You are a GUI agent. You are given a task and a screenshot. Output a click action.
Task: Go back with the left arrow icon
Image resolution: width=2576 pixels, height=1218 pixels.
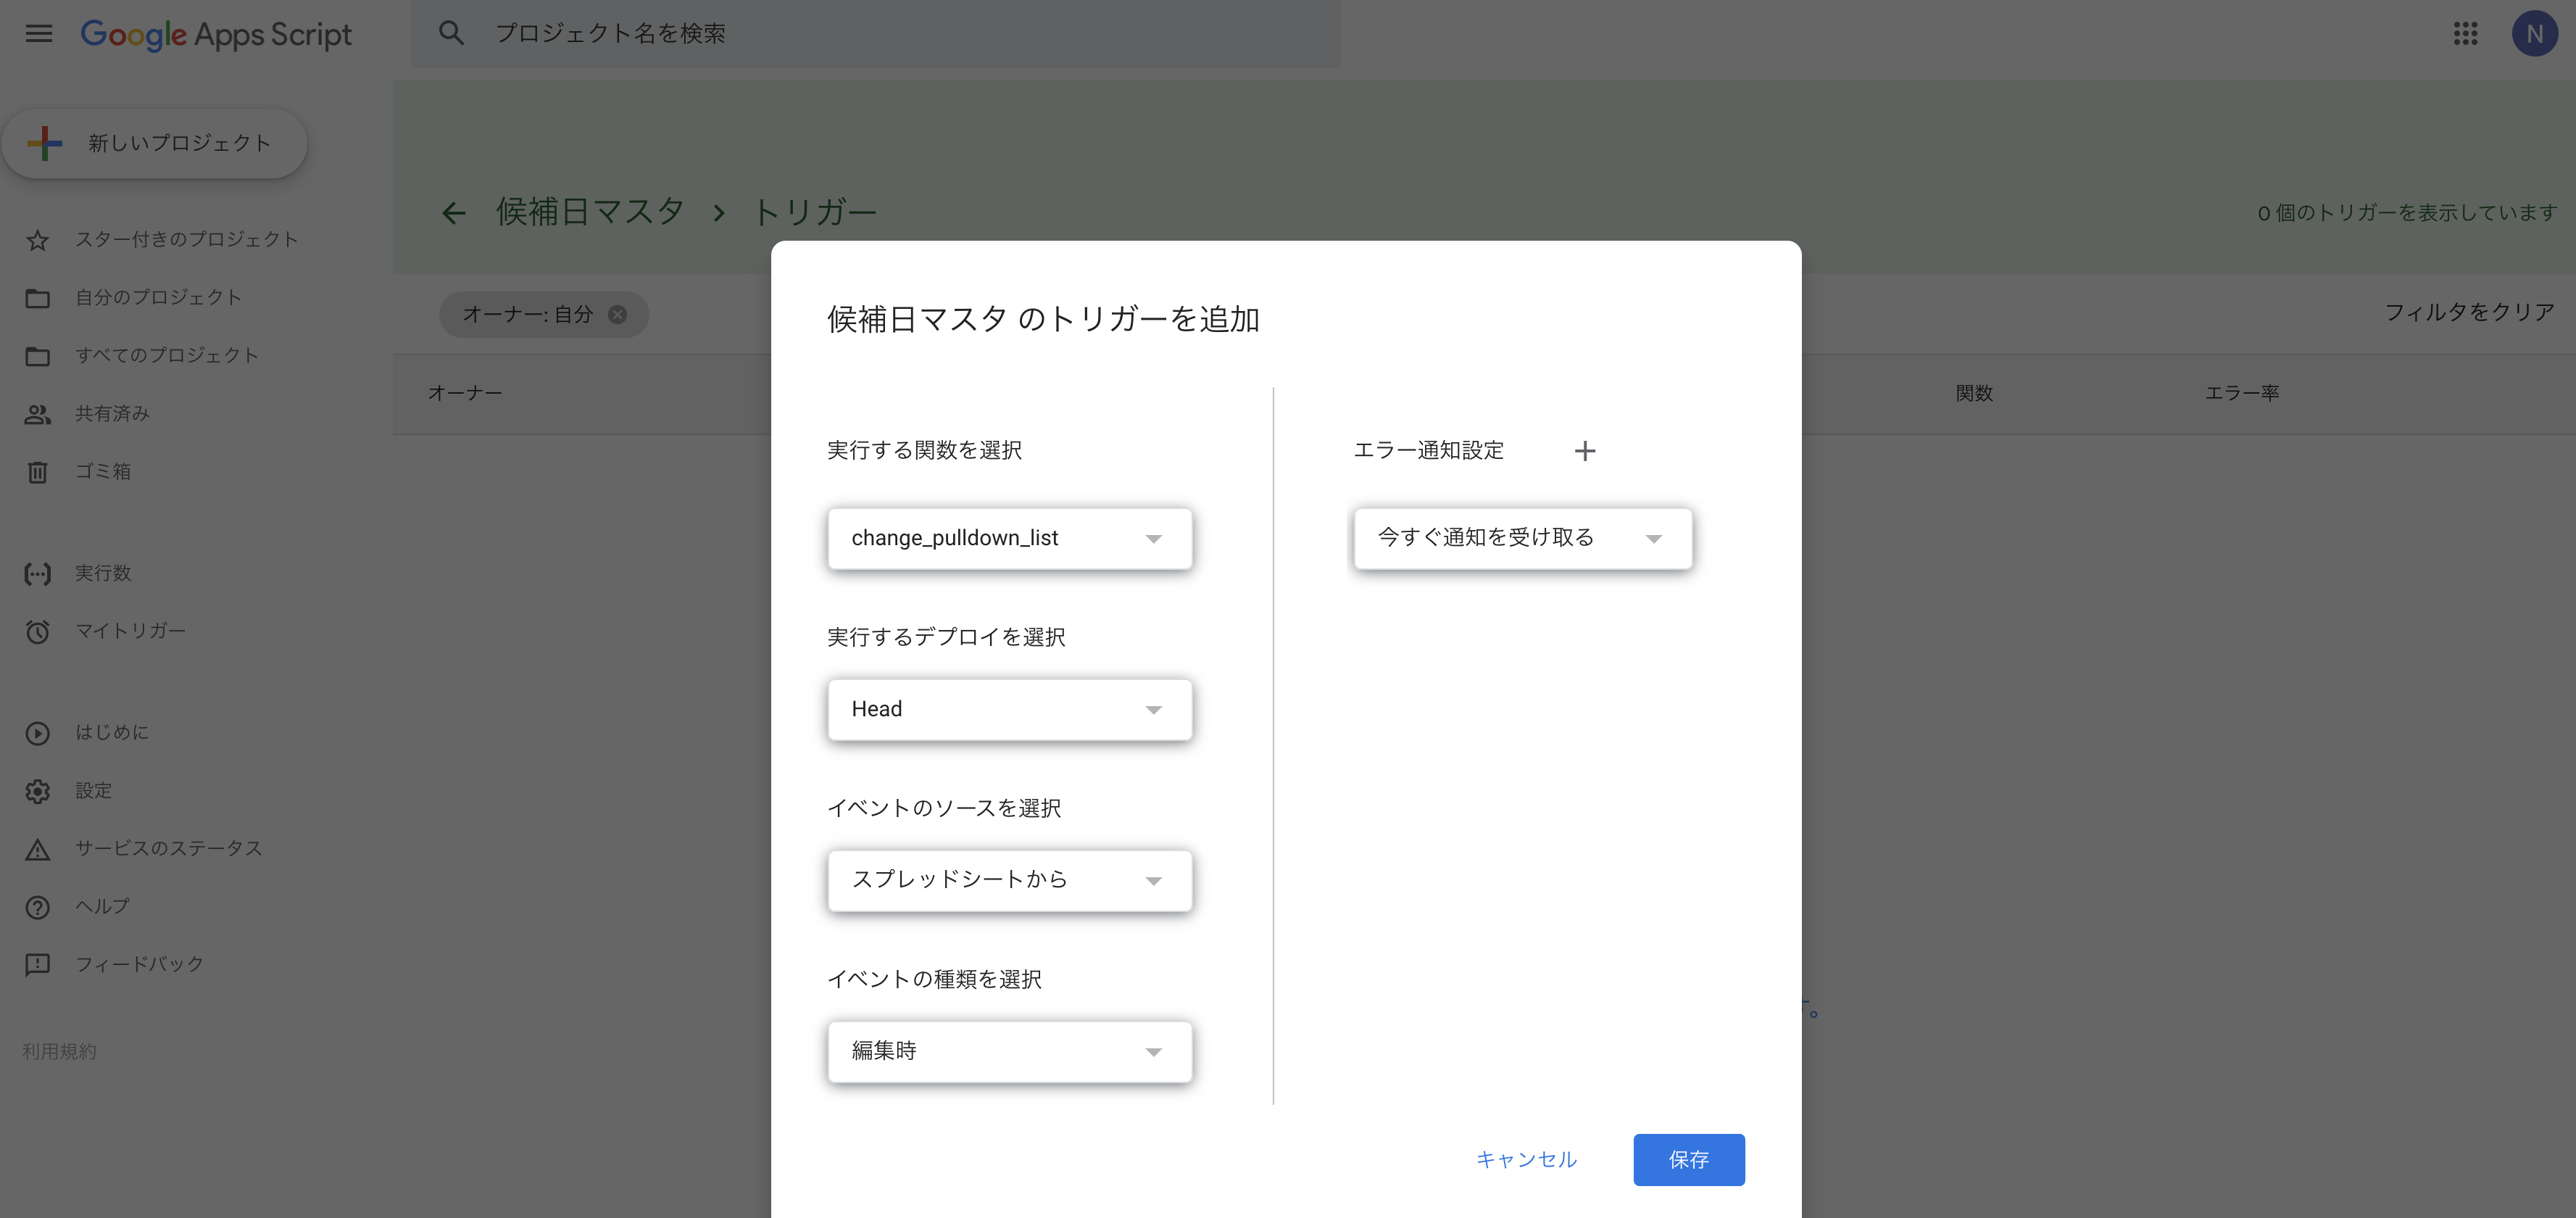tap(454, 212)
